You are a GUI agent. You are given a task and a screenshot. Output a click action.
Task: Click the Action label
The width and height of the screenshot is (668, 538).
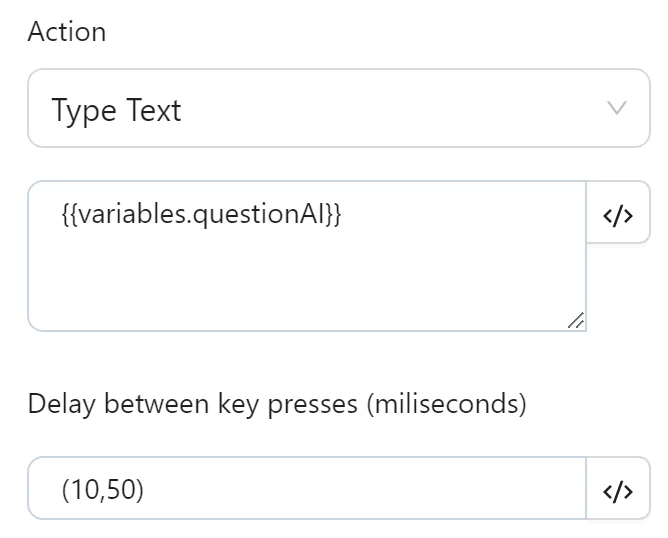tap(67, 32)
